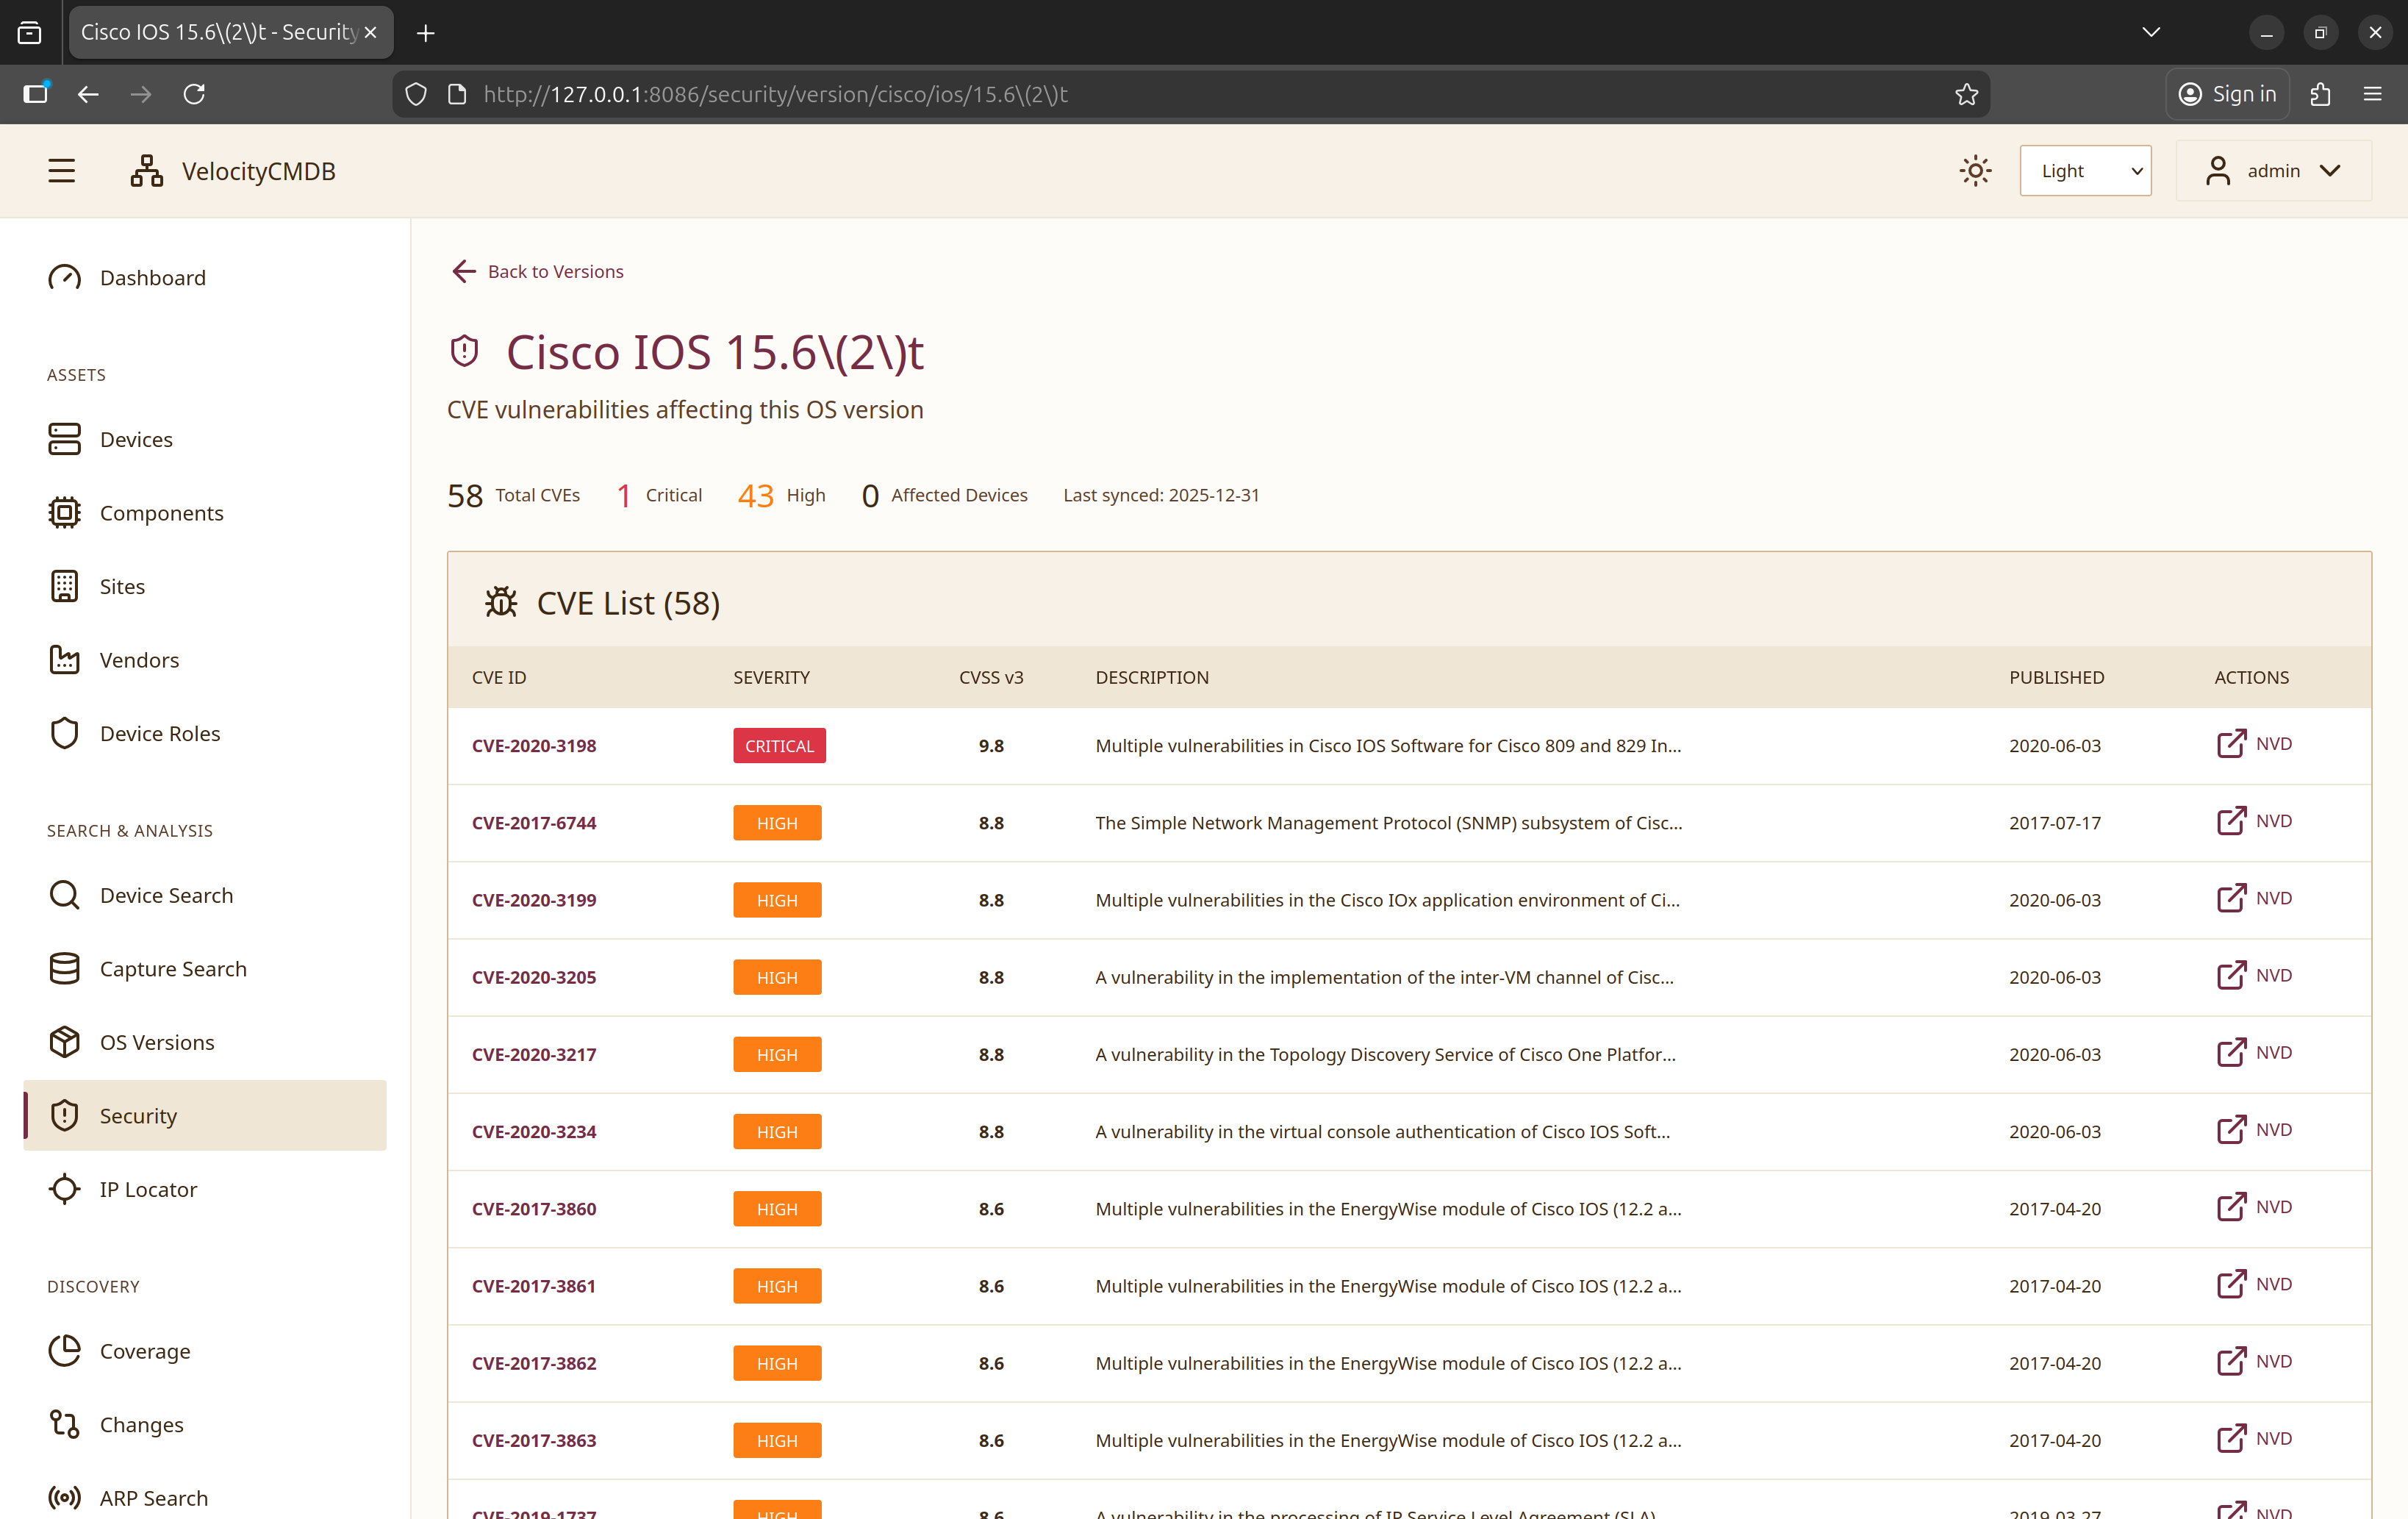Click the OS Versions box icon
Image resolution: width=2408 pixels, height=1519 pixels.
point(64,1042)
